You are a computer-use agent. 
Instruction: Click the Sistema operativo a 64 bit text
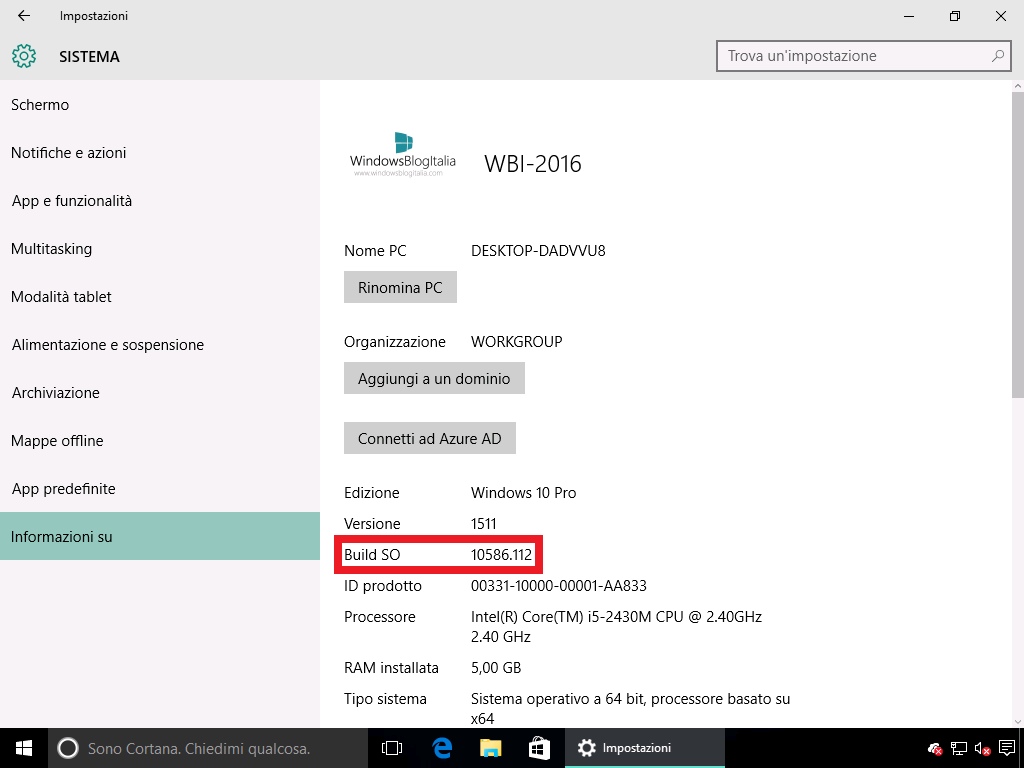631,709
